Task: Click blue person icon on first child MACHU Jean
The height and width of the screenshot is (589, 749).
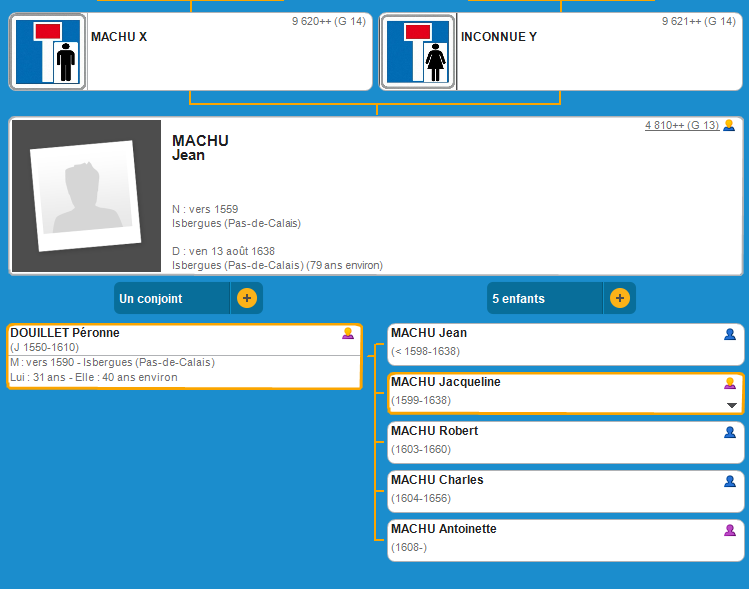Action: pyautogui.click(x=730, y=334)
